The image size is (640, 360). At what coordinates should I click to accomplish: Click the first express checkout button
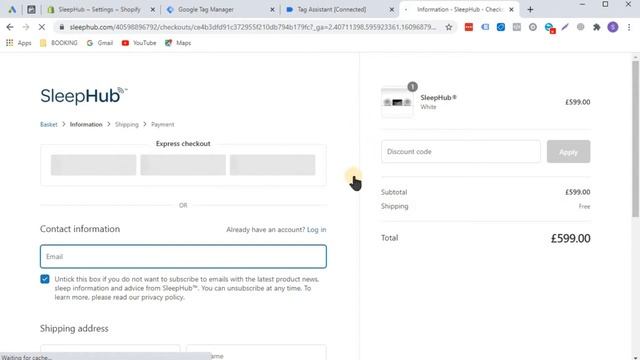tap(93, 165)
